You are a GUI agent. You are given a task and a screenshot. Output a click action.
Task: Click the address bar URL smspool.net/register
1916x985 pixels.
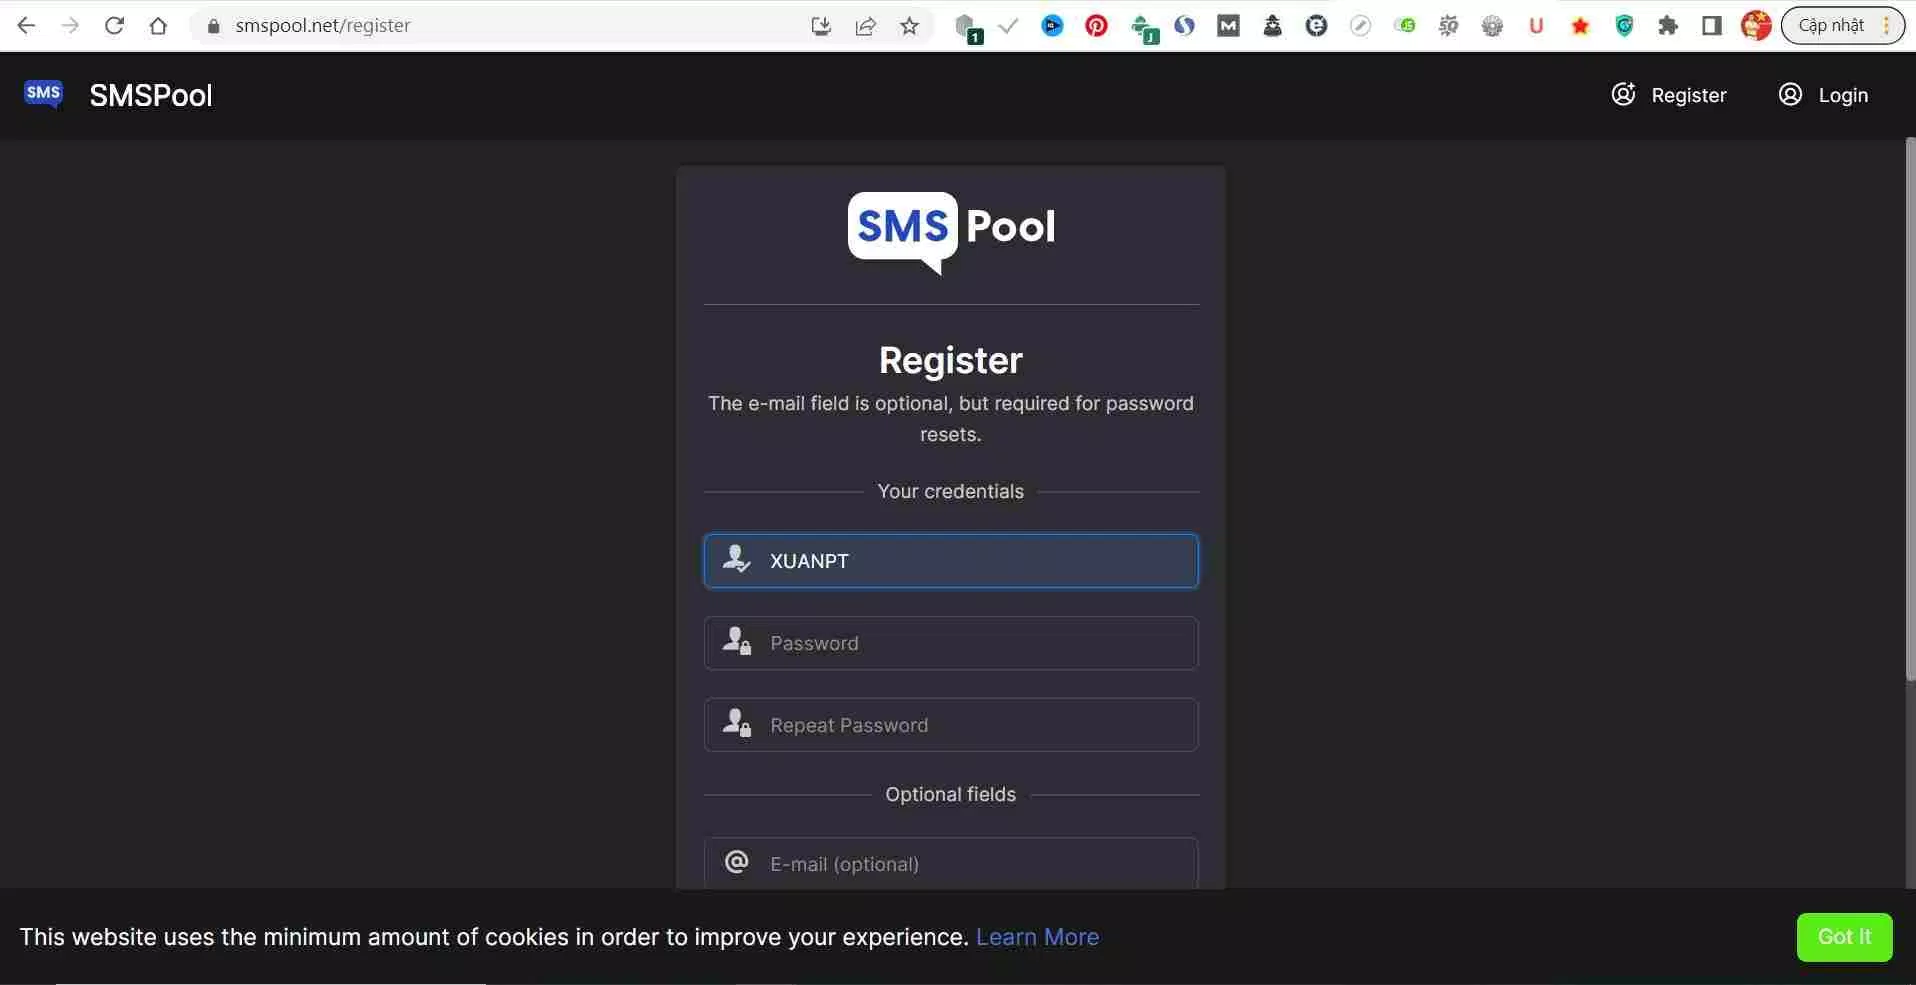pos(322,26)
